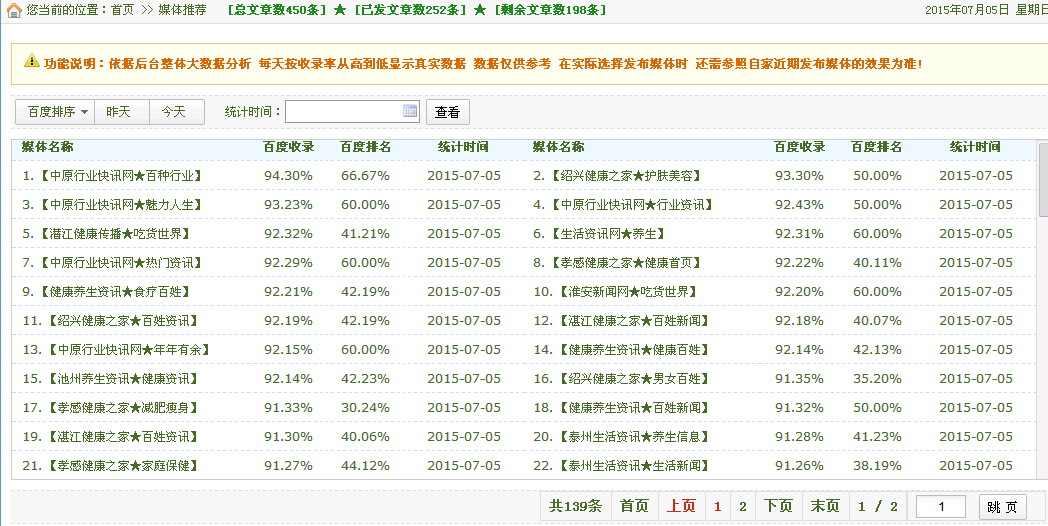Open media 湛江健康之家★百姓资讯
Image resolution: width=1048 pixels, height=526 pixels.
(122, 436)
